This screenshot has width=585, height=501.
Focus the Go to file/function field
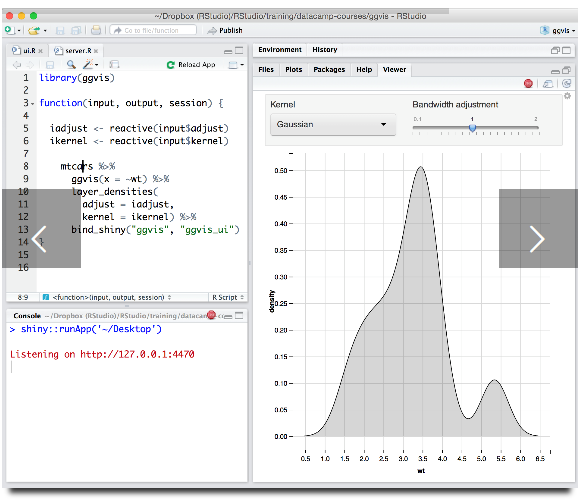[x=153, y=30]
